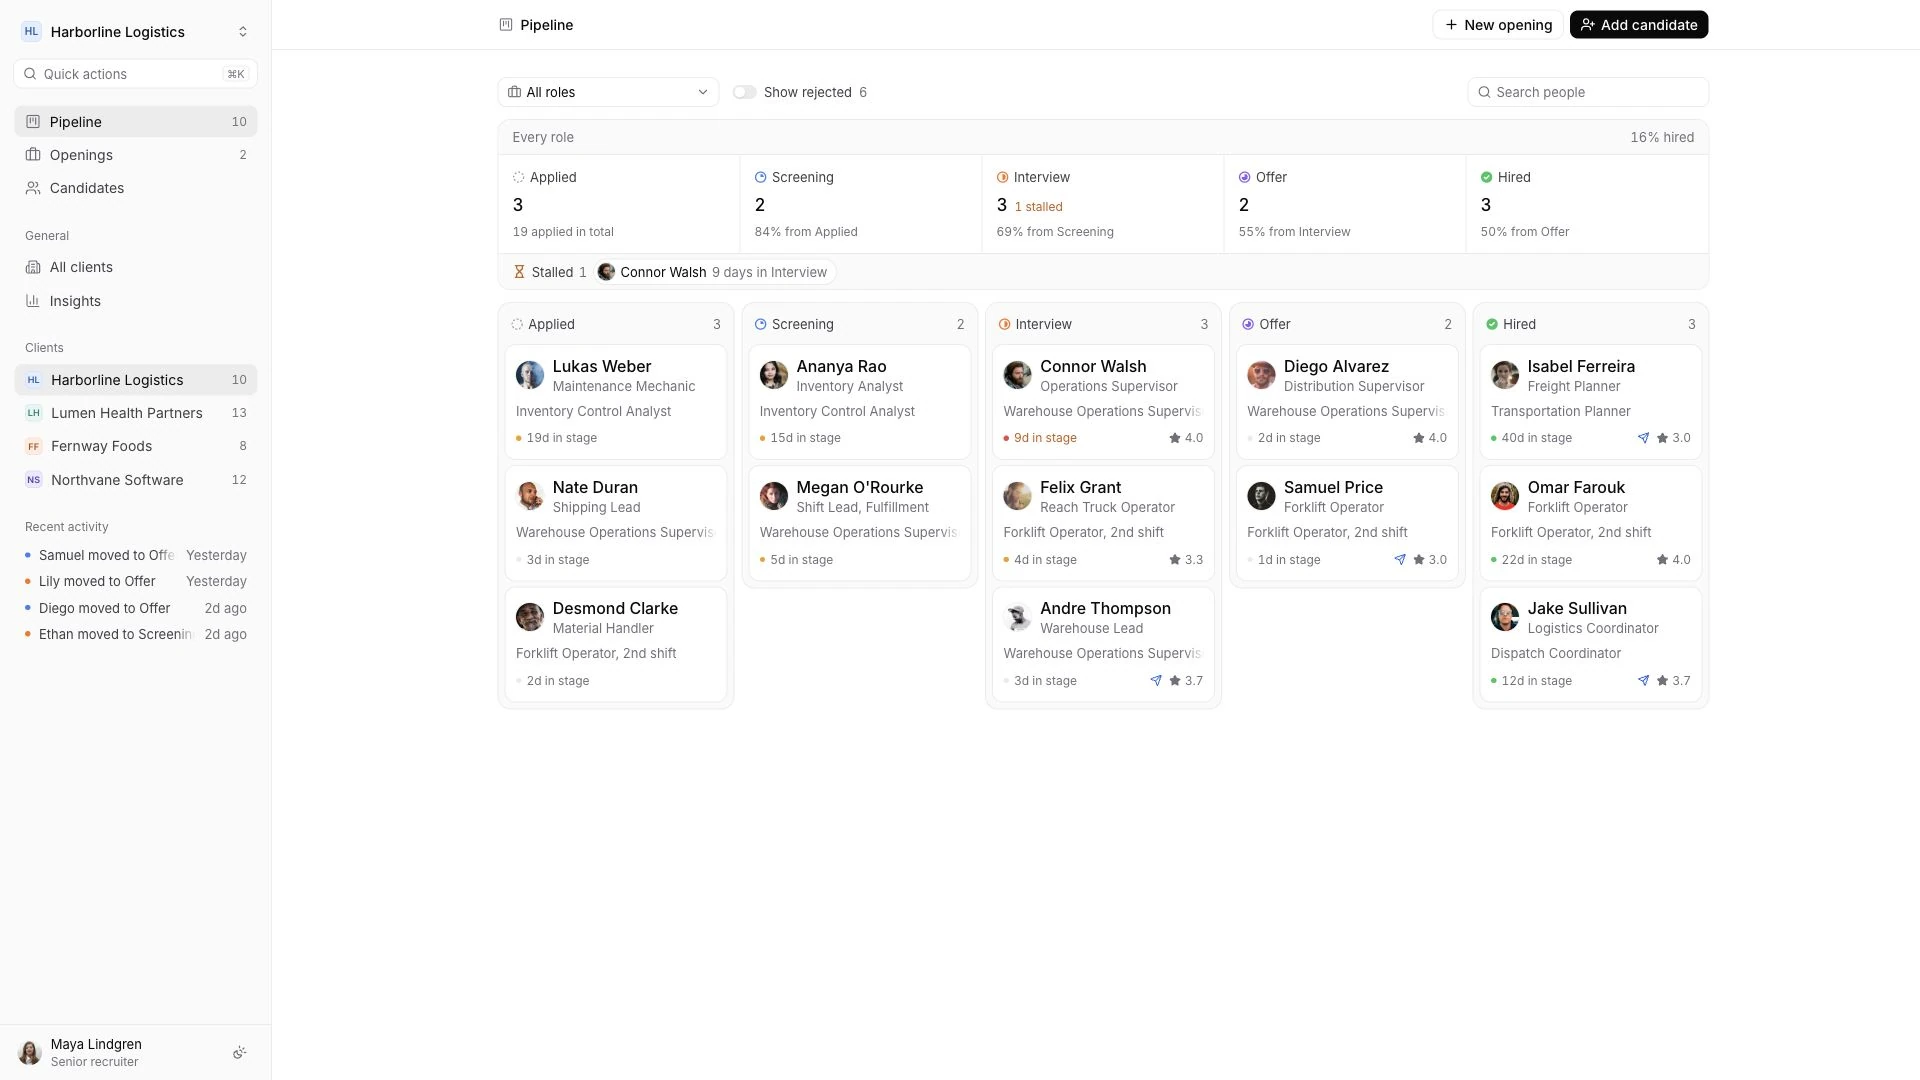Viewport: 1920px width, 1080px height.
Task: Click the Interview column header icon
Action: [1004, 324]
